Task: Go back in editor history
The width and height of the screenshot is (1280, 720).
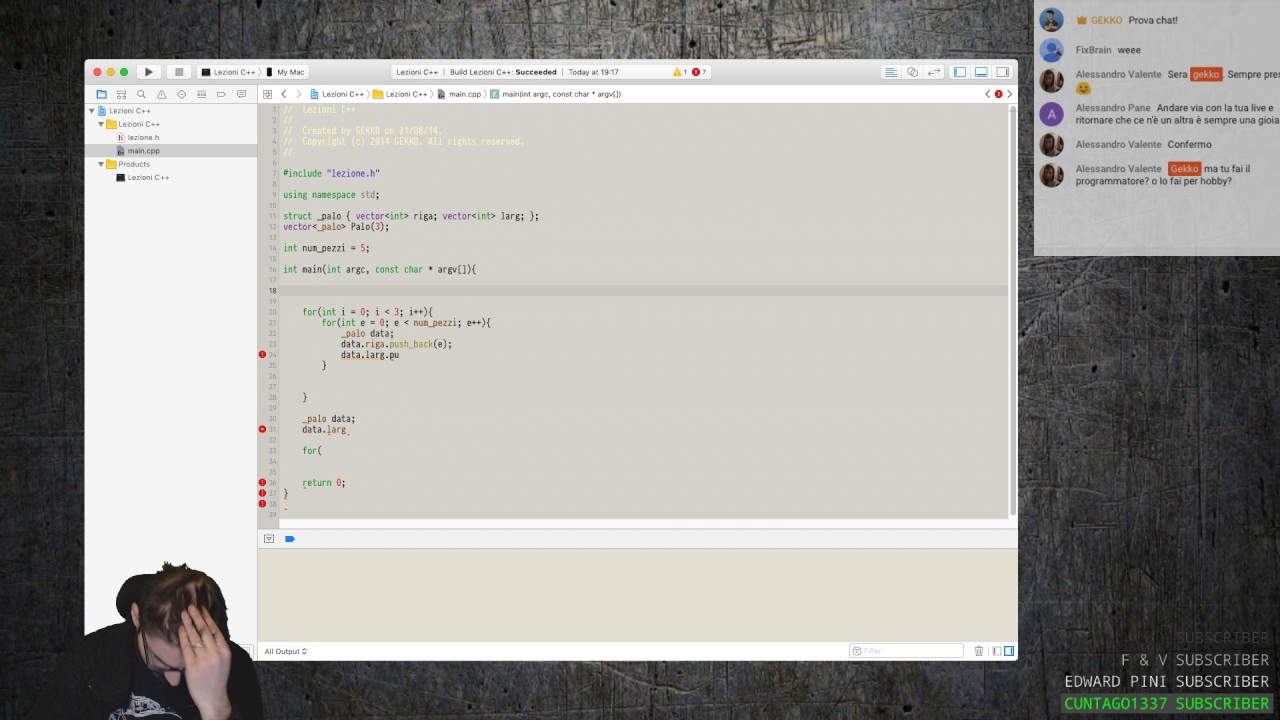Action: point(284,94)
